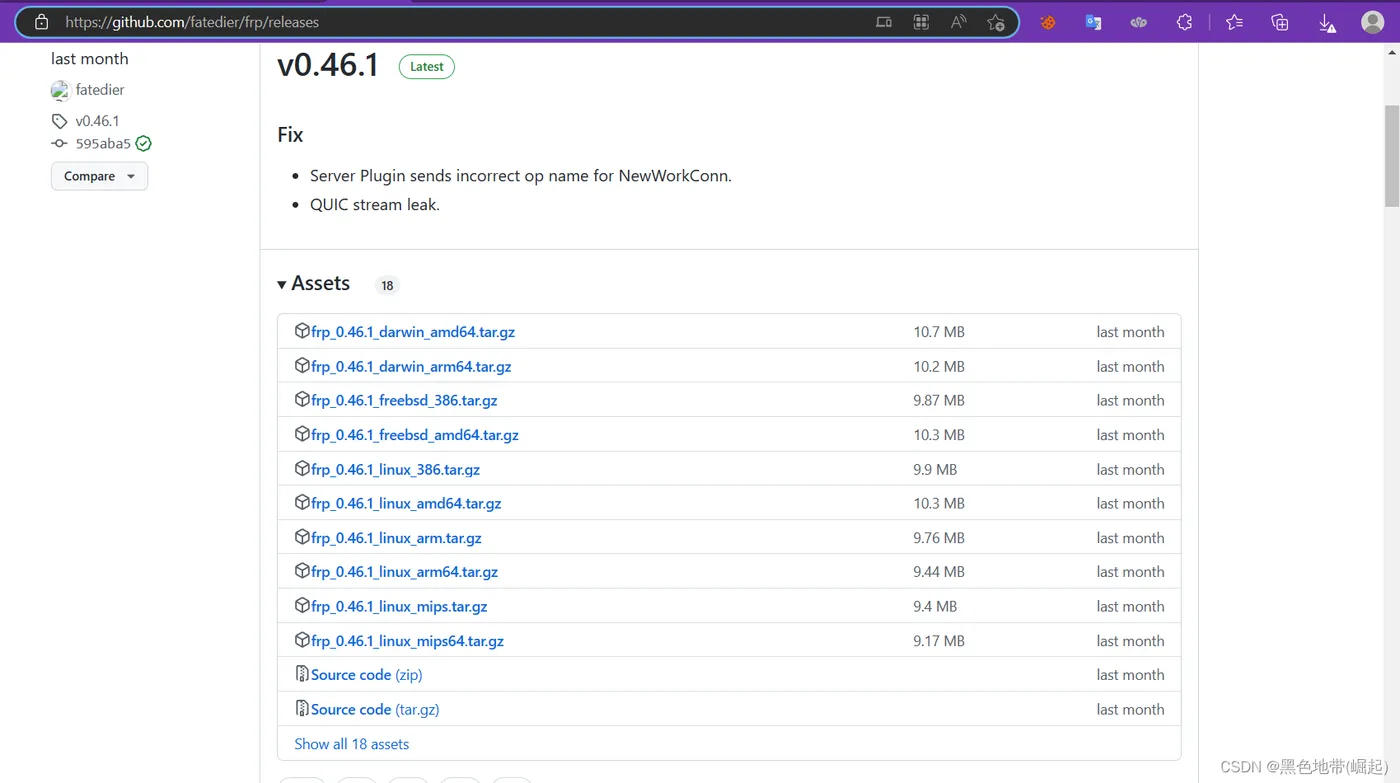Download Source code (tar.gz)

pos(375,709)
